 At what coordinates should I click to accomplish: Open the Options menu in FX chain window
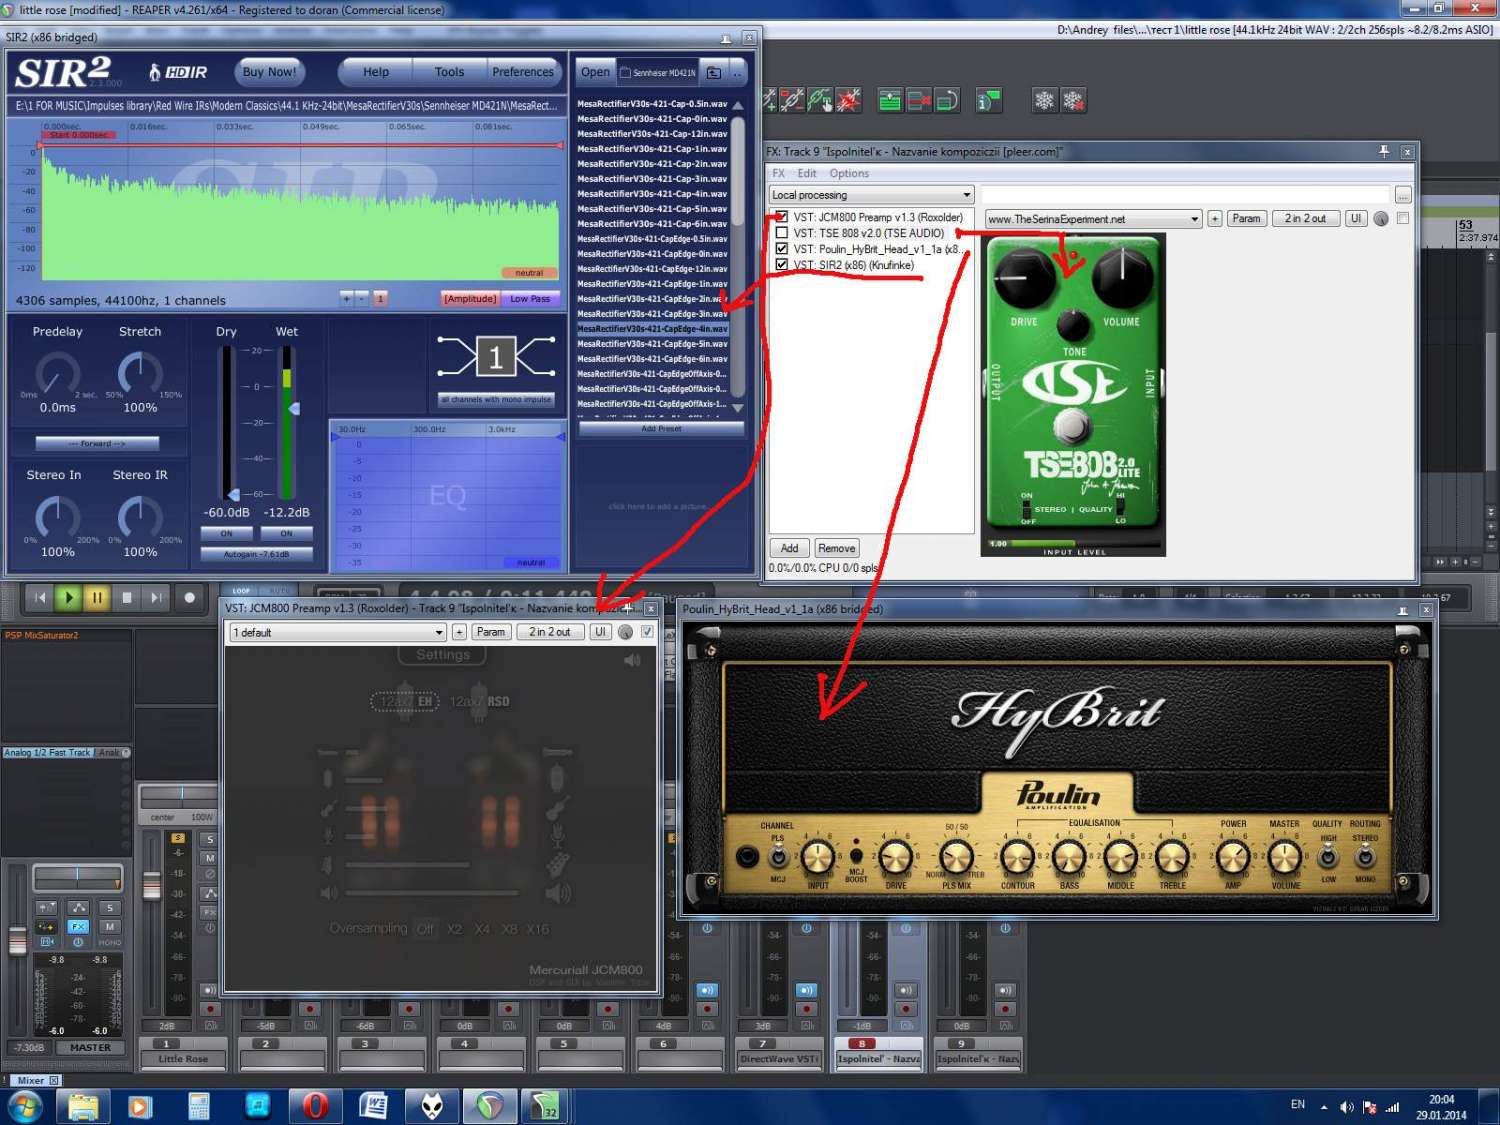[x=849, y=173]
